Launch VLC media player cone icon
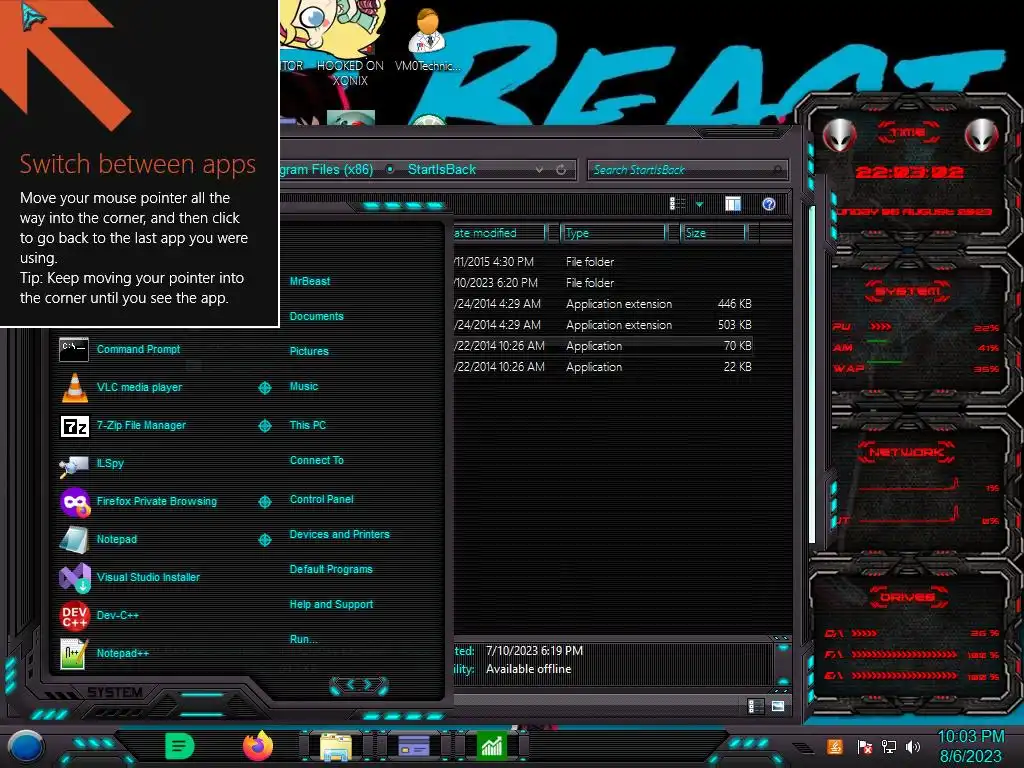Image resolution: width=1024 pixels, height=768 pixels. [74, 387]
